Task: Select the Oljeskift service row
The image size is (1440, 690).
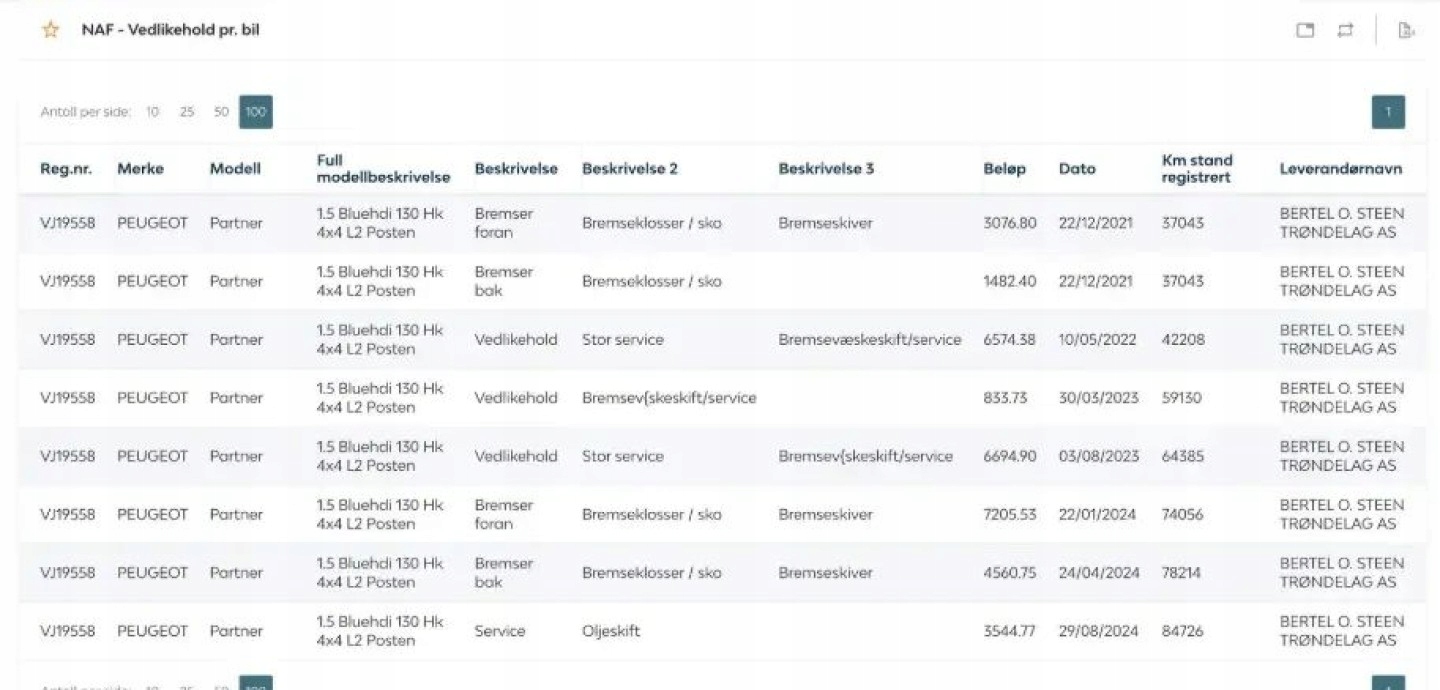Action: point(611,631)
